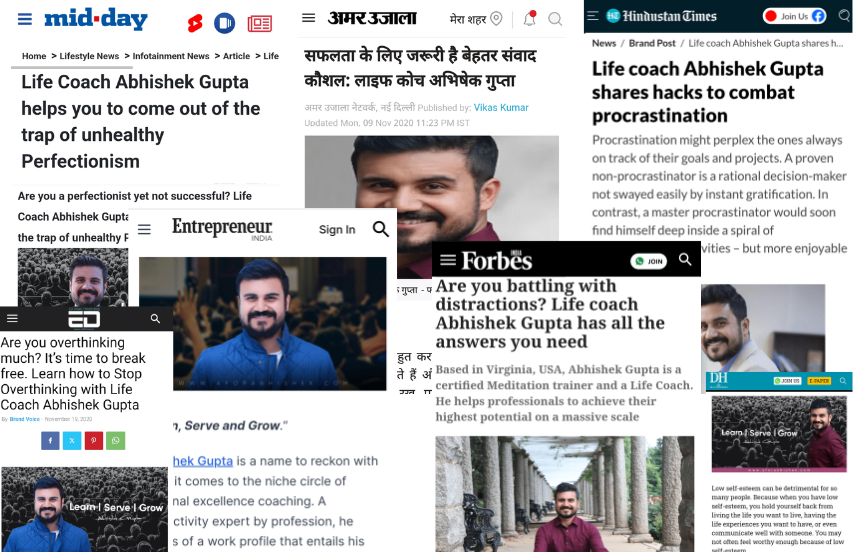Click the Forbes JOIN WhatsApp button
Image resolution: width=864 pixels, height=552 pixels.
pos(649,261)
